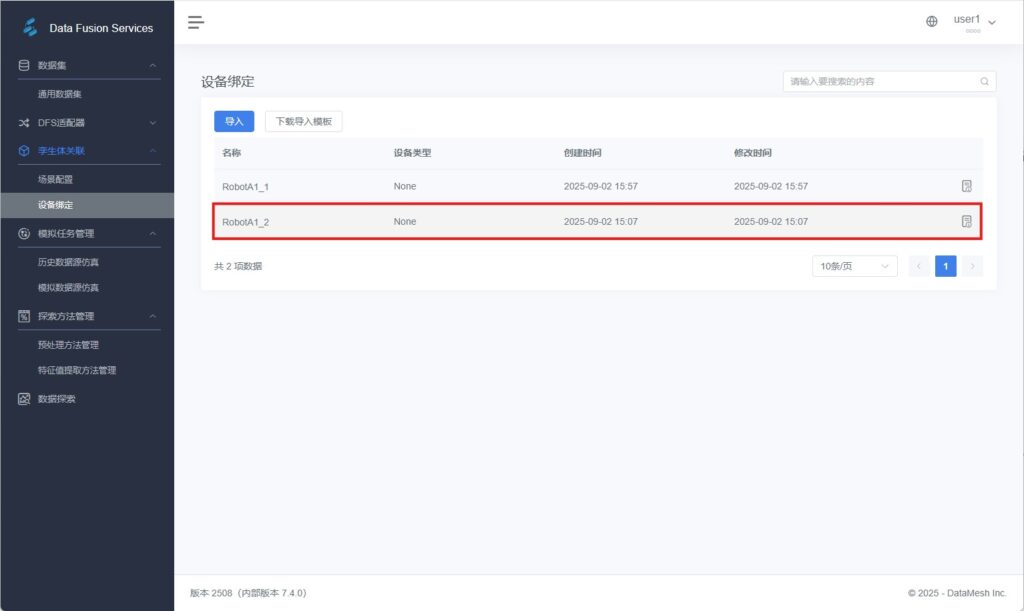
Task: Click the RobotA1_2 name cell
Action: (x=246, y=222)
